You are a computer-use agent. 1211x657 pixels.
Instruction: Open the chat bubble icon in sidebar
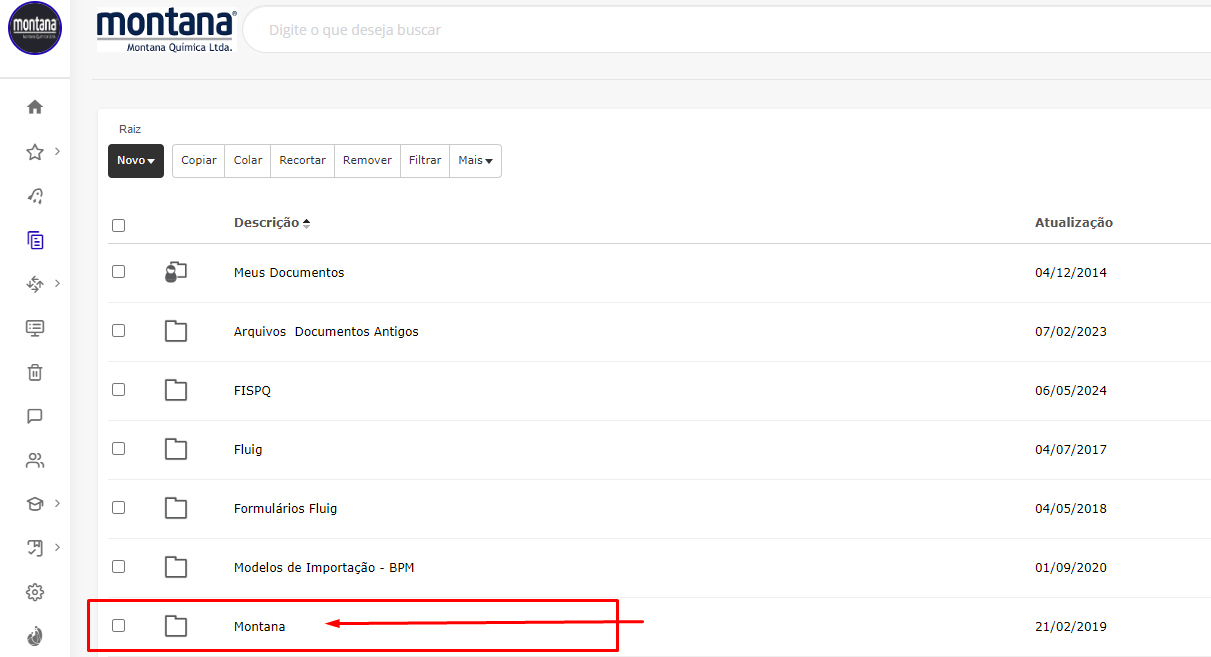(x=35, y=416)
